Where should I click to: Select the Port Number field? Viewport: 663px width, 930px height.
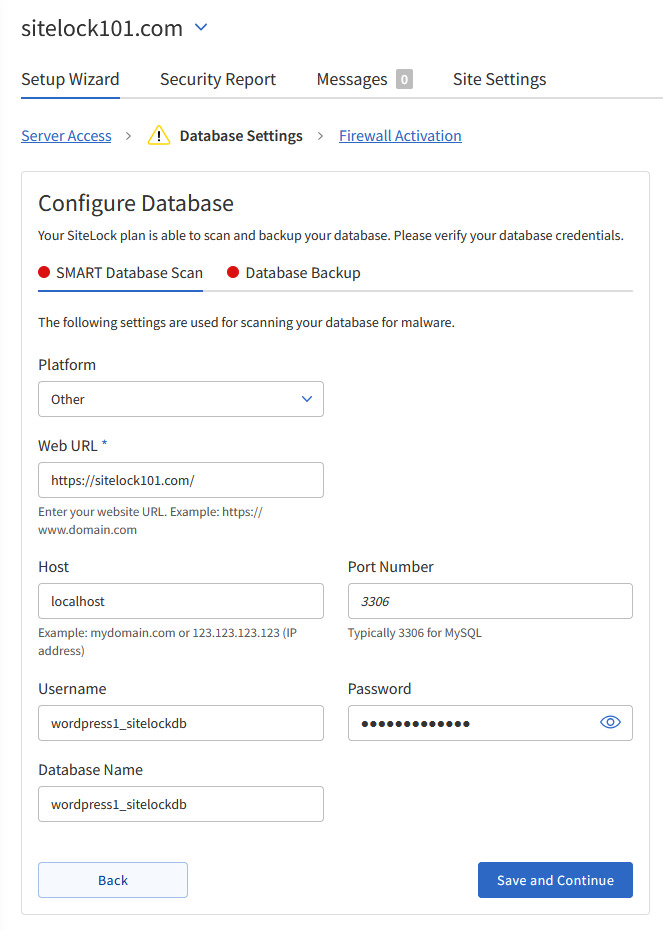click(x=490, y=601)
